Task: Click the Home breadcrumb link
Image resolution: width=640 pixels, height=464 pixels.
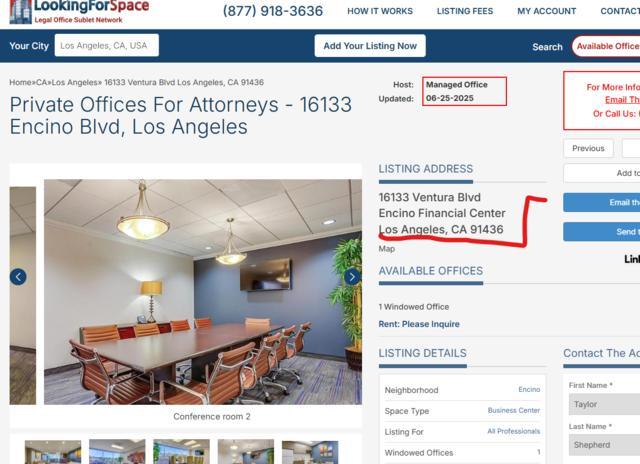Action: (x=20, y=82)
